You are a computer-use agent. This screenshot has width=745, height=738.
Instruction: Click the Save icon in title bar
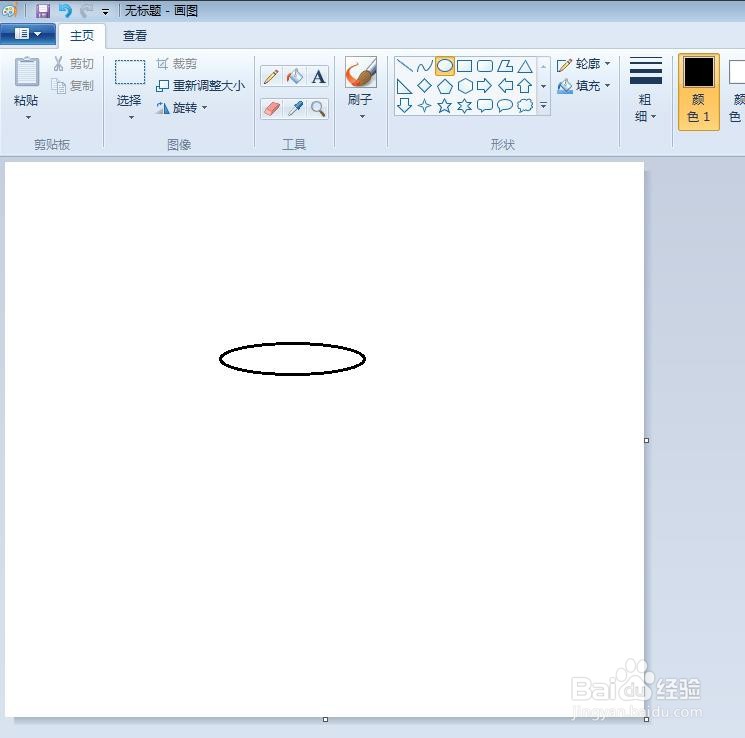pos(43,10)
